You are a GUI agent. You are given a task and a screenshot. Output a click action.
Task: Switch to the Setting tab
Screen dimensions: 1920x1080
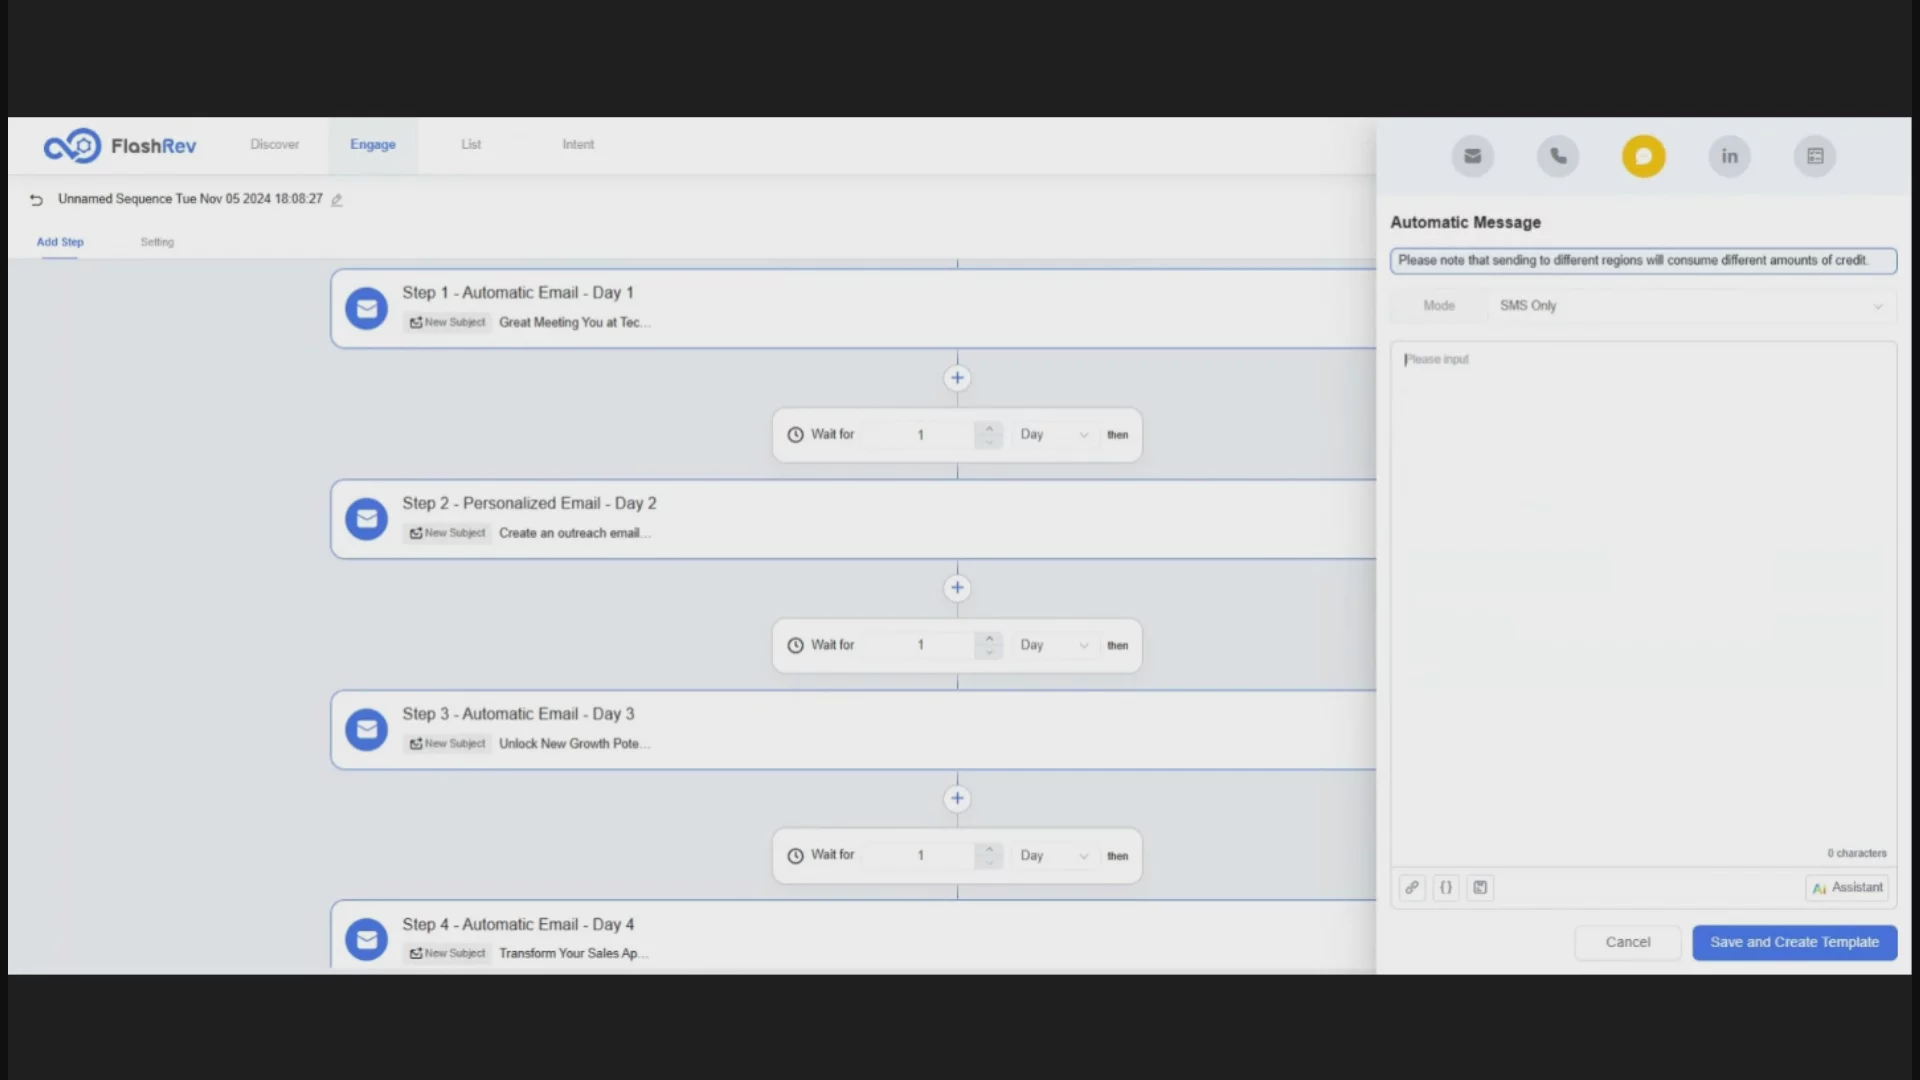157,242
